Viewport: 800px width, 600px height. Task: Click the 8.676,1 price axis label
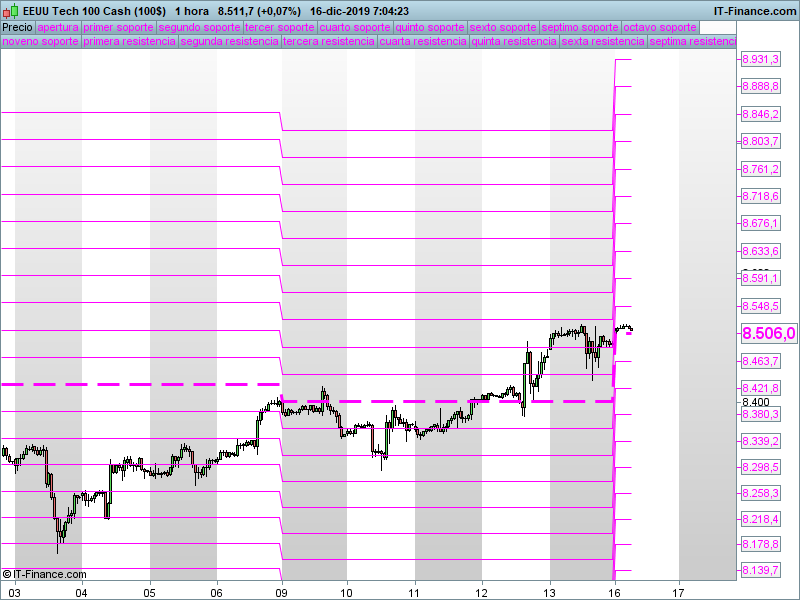[760, 223]
